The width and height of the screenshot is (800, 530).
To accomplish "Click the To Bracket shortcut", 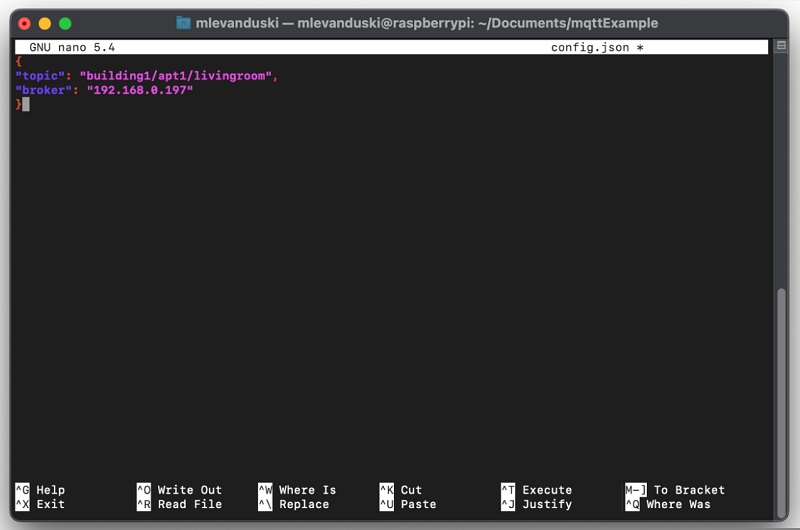I will pos(689,490).
